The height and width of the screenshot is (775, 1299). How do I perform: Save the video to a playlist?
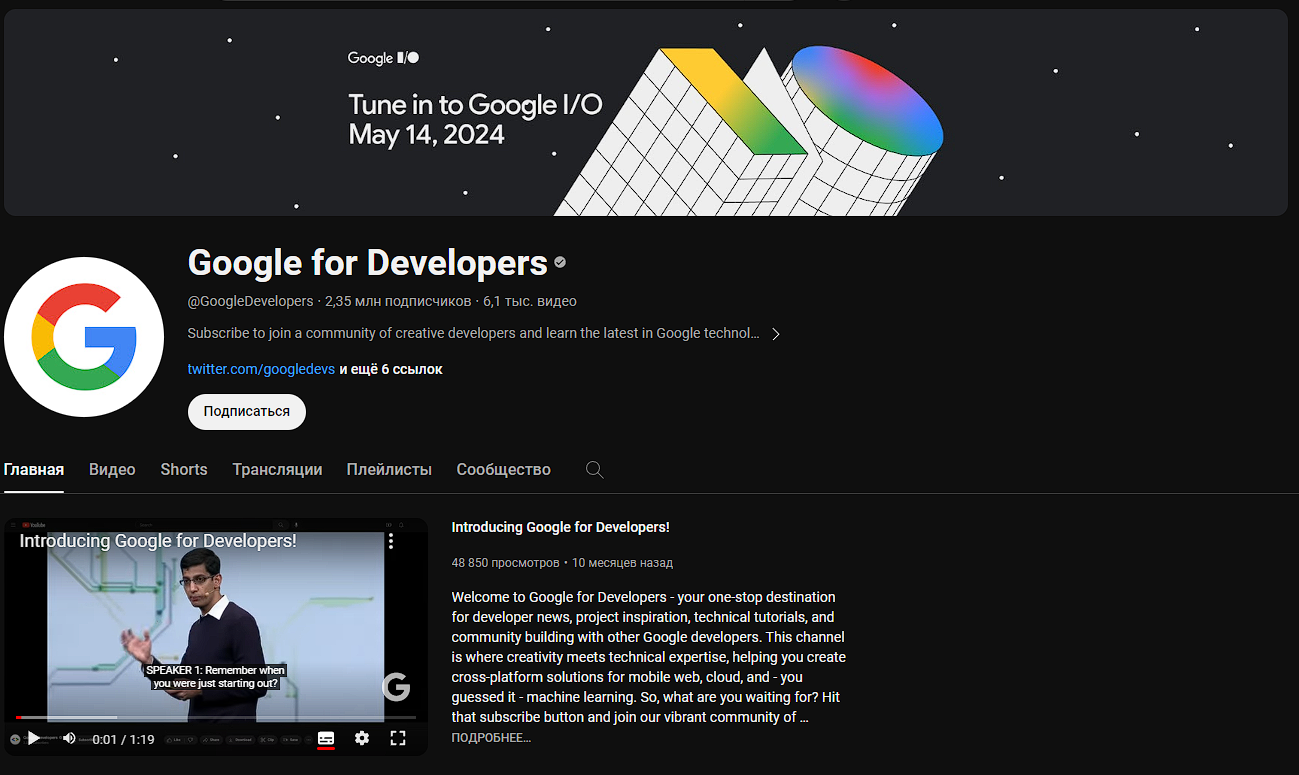click(294, 739)
